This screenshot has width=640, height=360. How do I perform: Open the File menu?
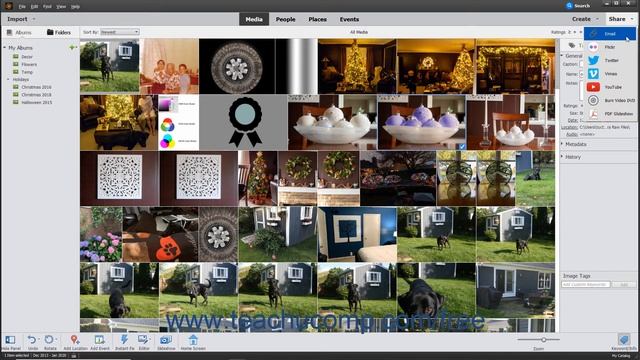coord(22,7)
